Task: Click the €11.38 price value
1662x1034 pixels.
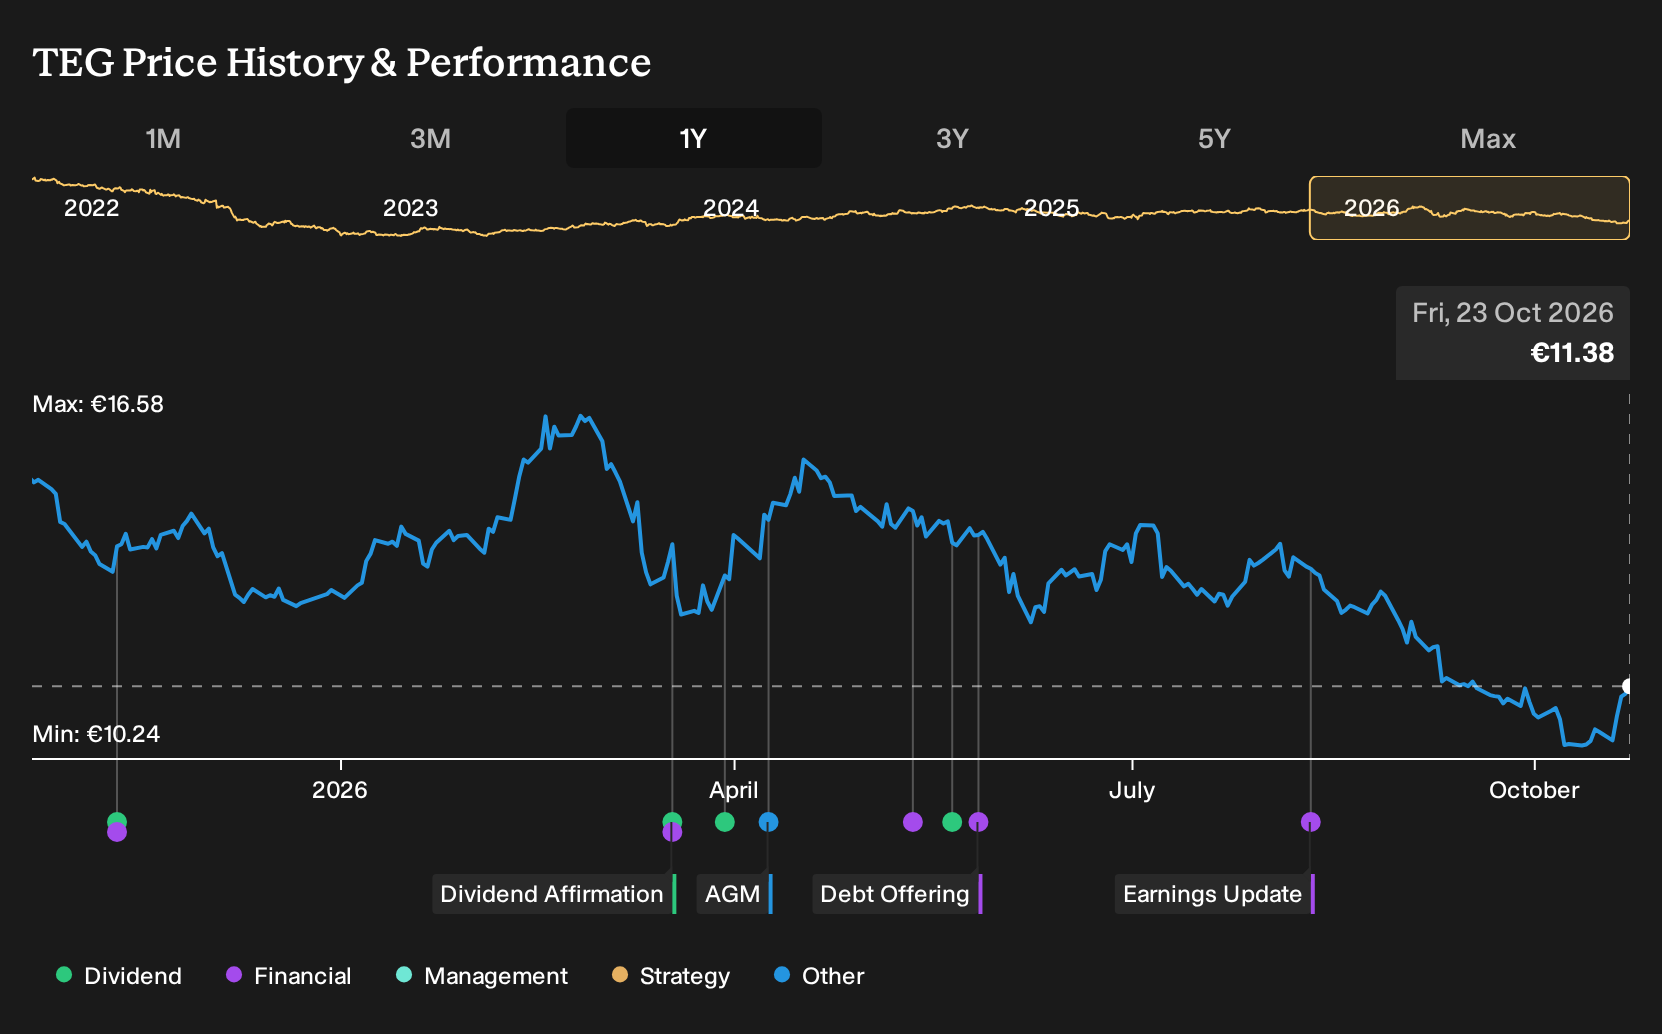Action: pyautogui.click(x=1572, y=353)
